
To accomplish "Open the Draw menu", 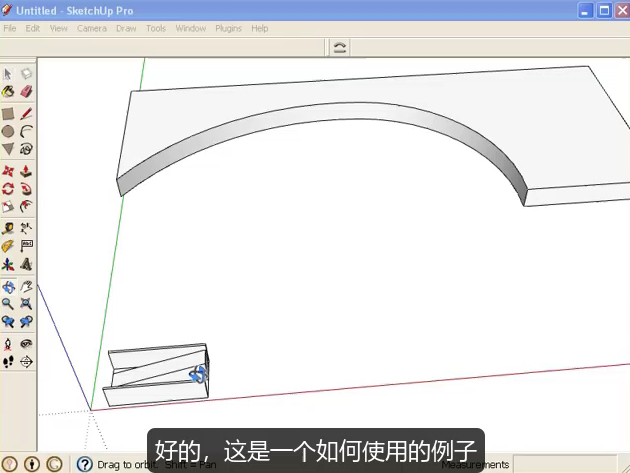I will click(126, 28).
